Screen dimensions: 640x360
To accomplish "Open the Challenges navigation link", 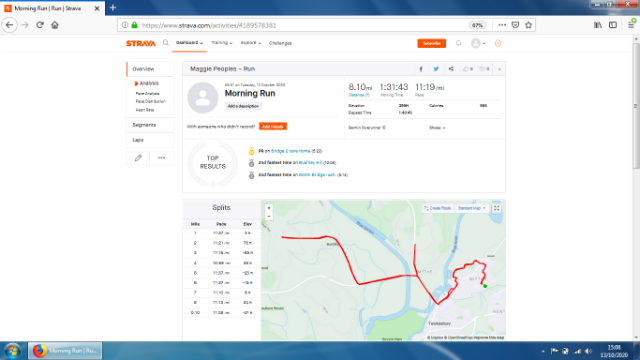I will click(280, 43).
